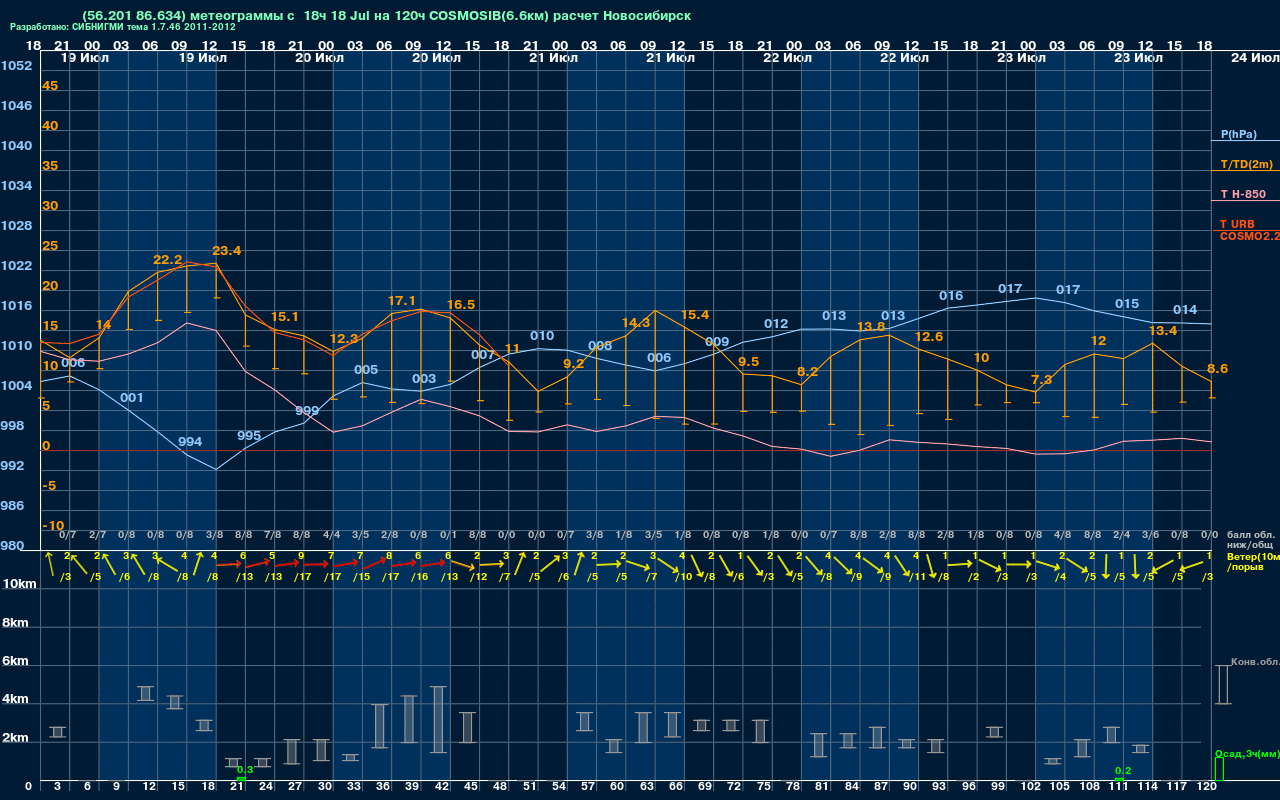Click the 1052 pressure axis value
Viewport: 1280px width, 800px height.
tap(16, 66)
